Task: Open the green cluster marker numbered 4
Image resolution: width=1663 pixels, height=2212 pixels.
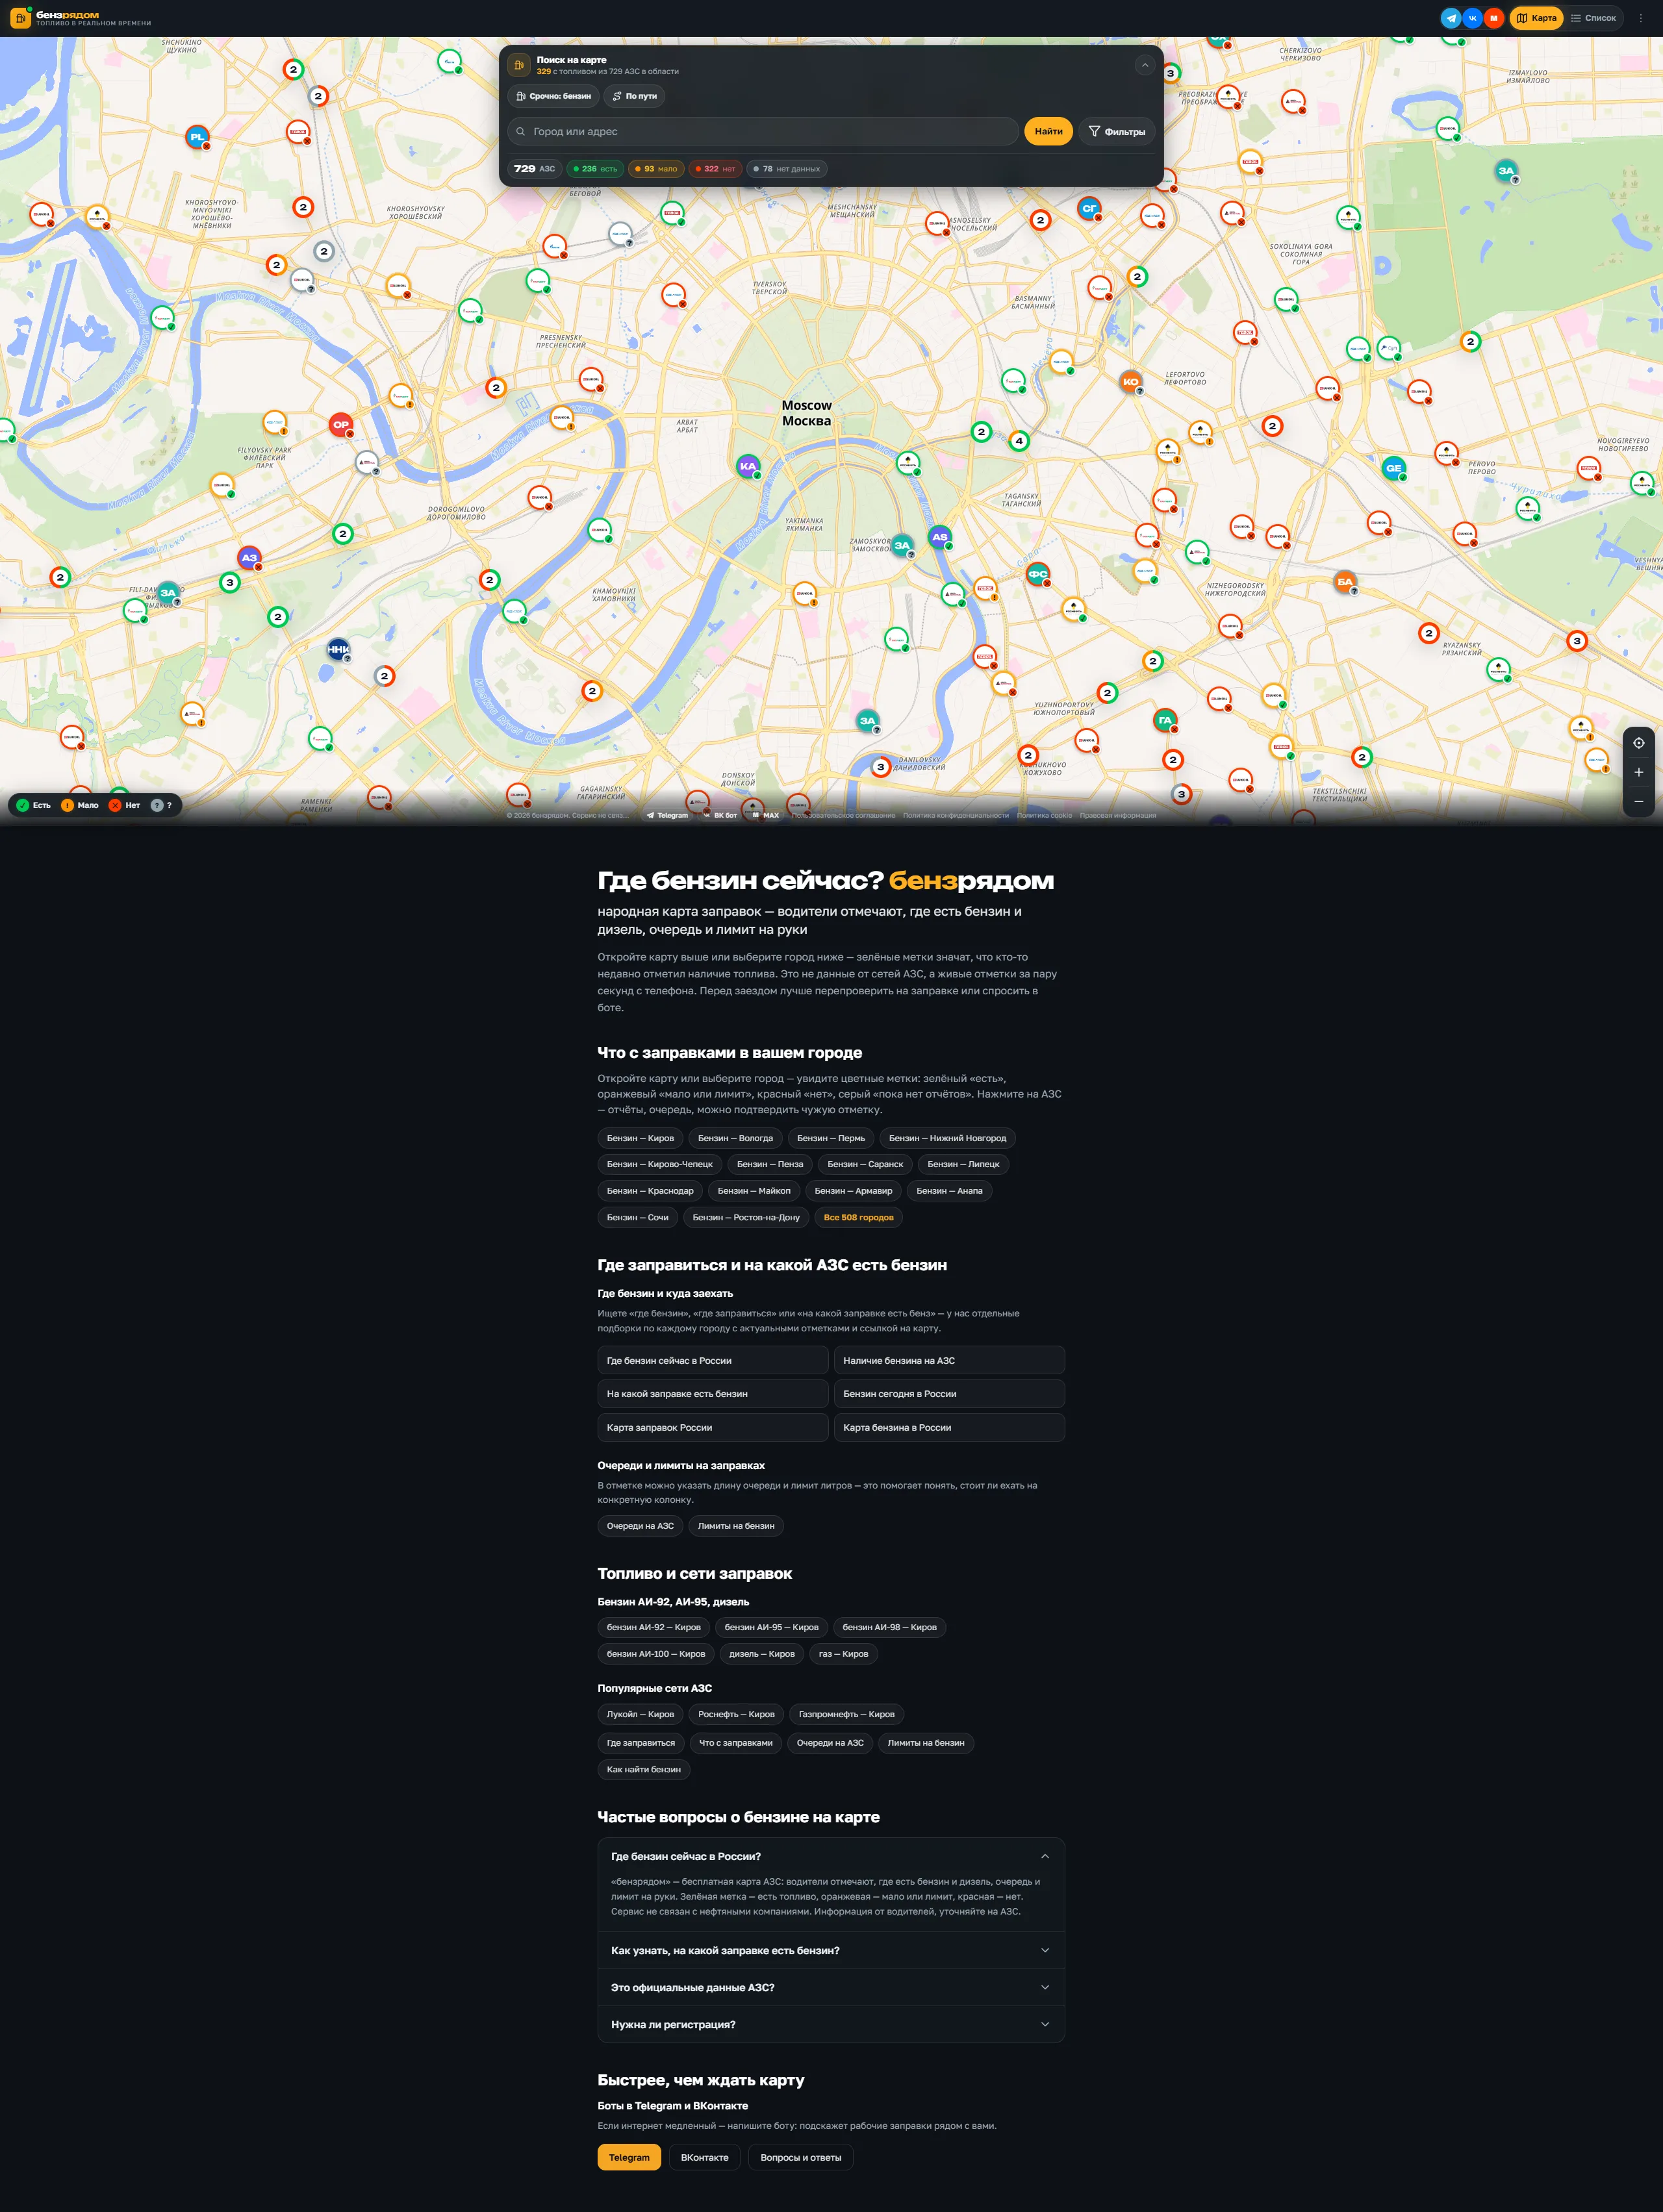Action: 1019,441
